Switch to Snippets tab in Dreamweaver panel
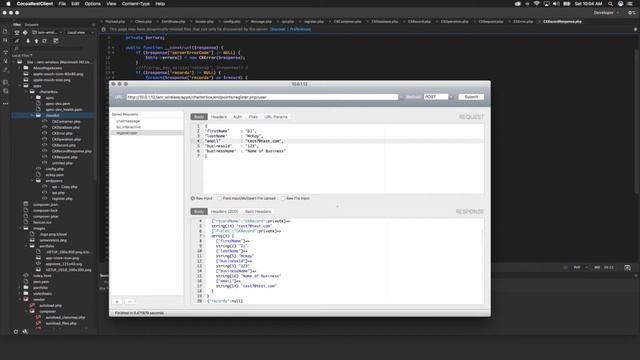The image size is (640, 360). click(x=31, y=24)
